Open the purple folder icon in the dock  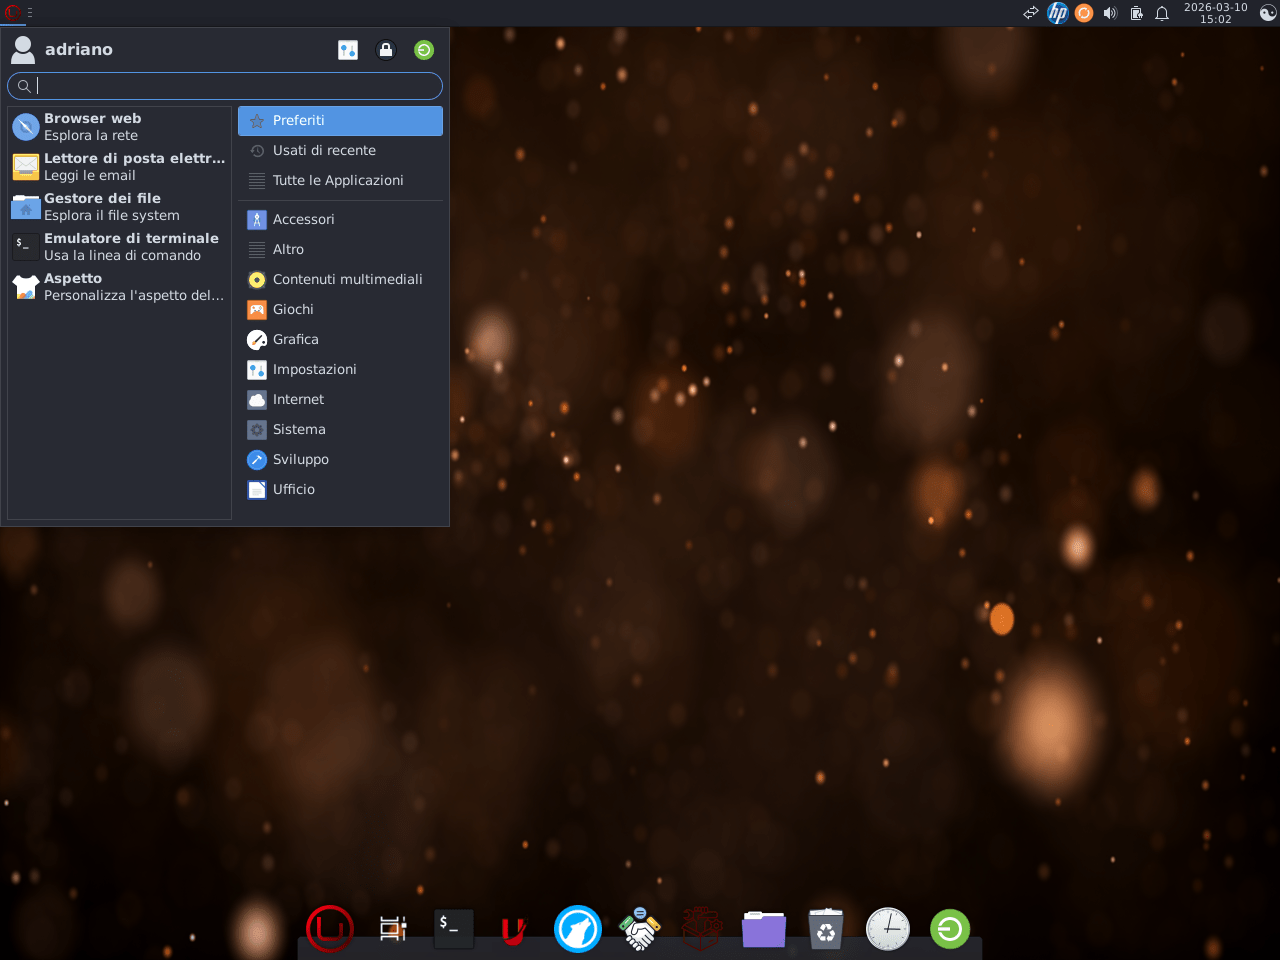pos(764,929)
